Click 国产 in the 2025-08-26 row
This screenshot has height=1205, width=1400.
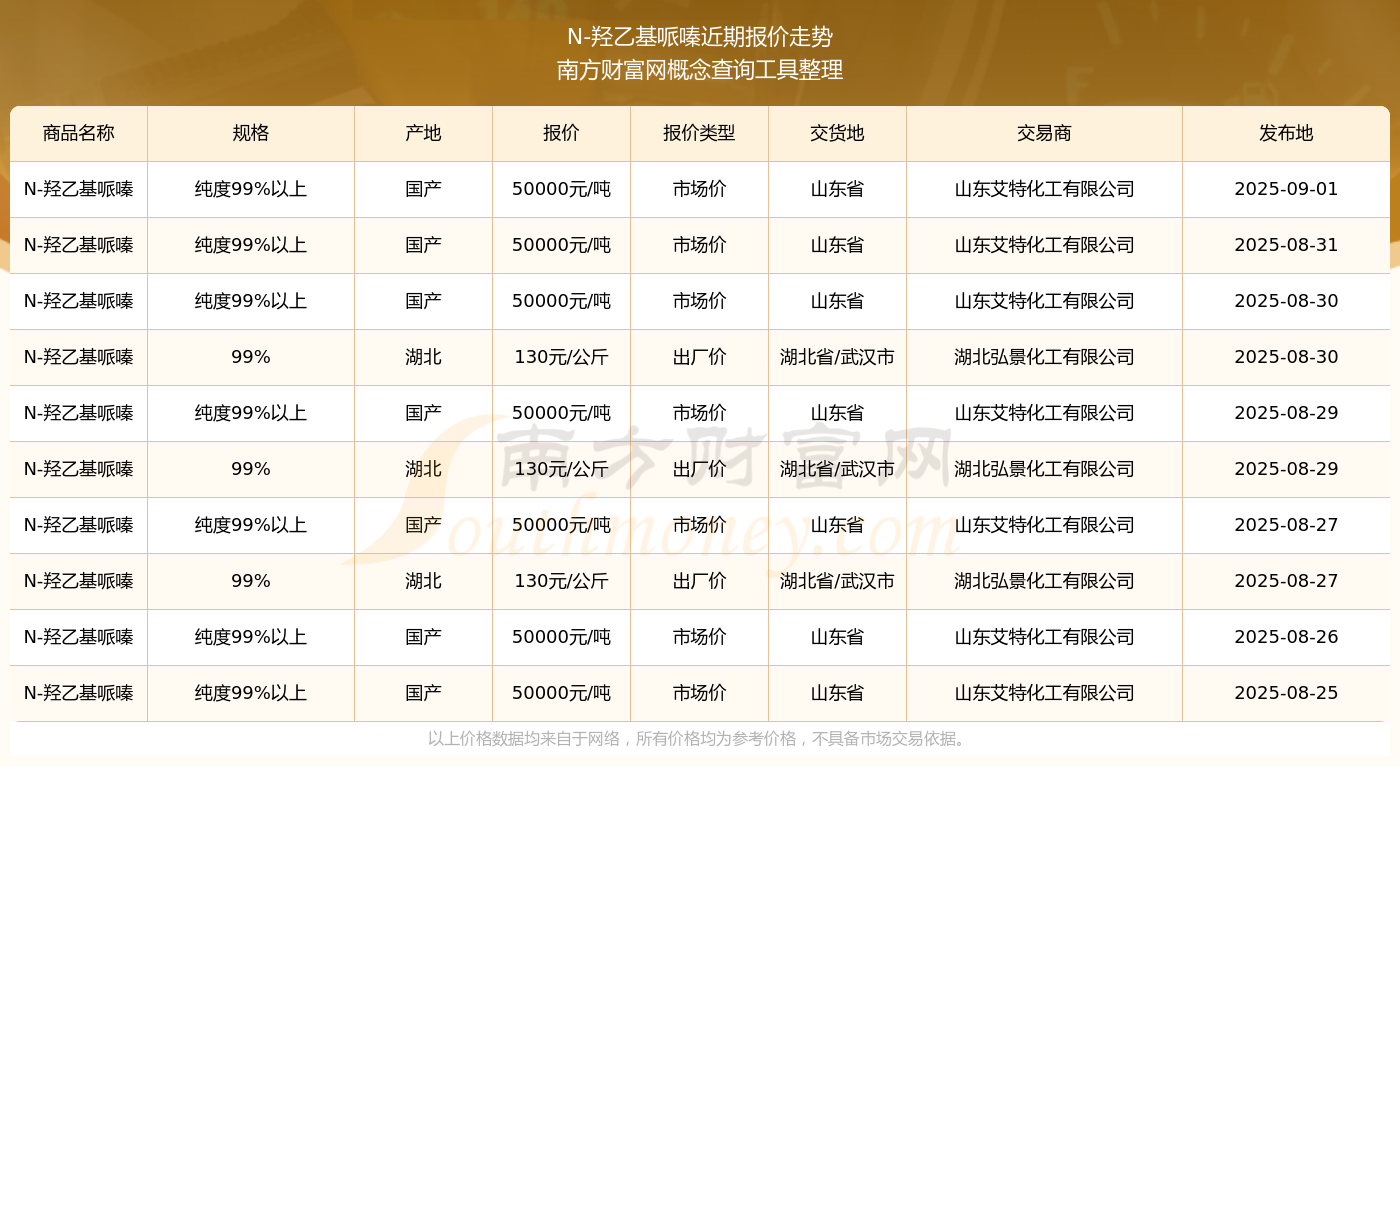[424, 637]
